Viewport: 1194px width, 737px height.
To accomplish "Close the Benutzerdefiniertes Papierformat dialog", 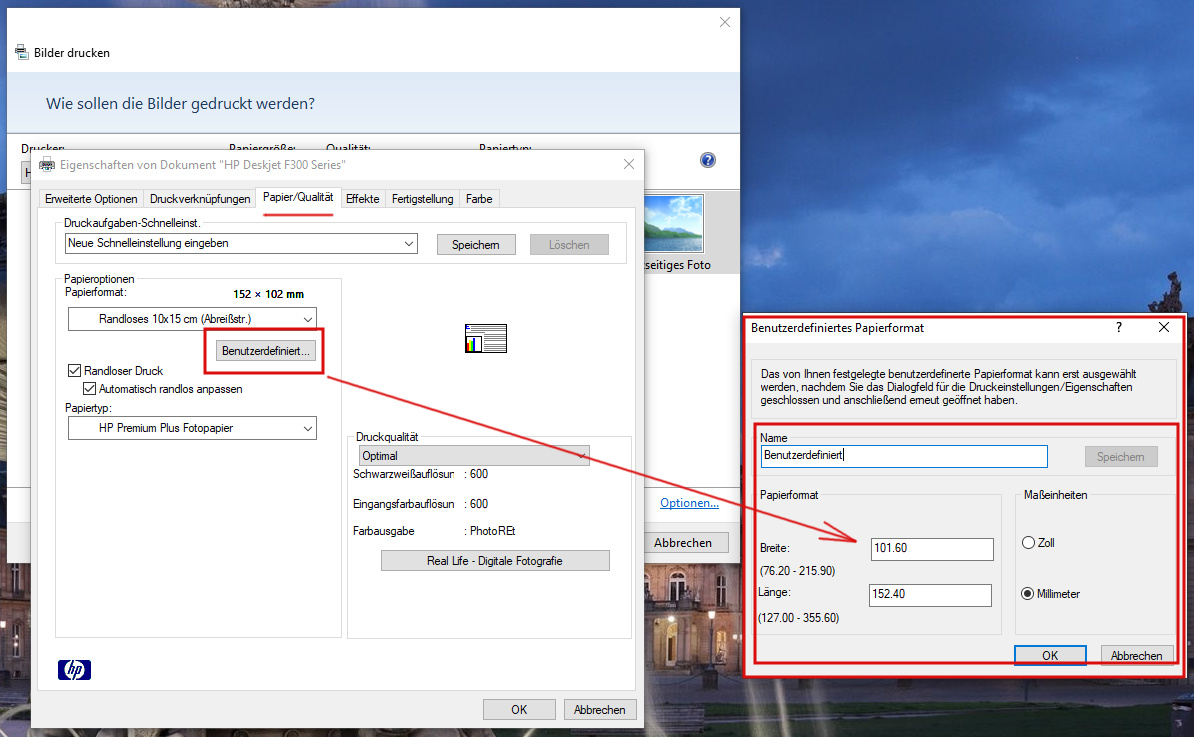I will [1164, 327].
